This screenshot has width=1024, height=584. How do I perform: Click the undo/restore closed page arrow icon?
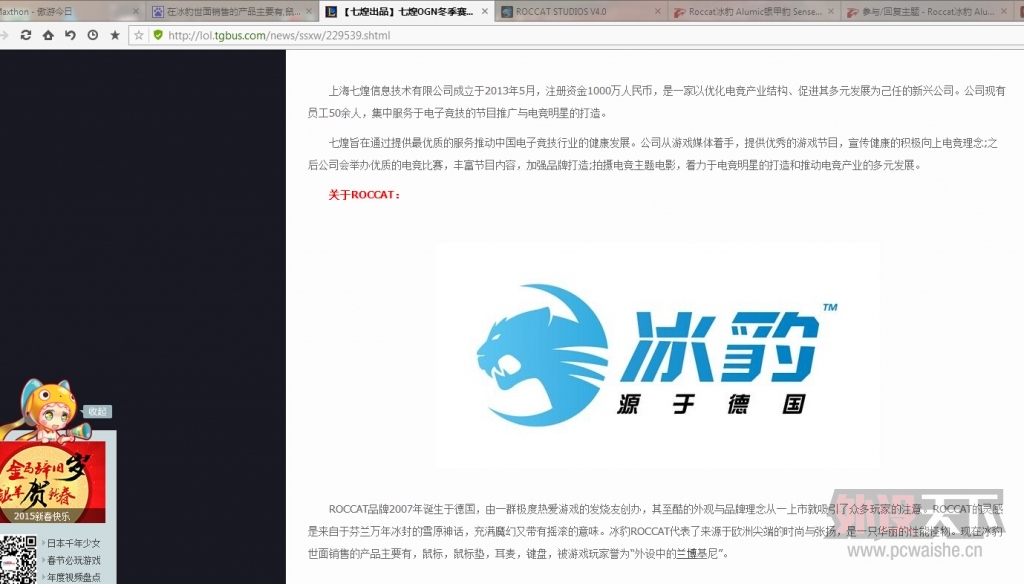[x=71, y=35]
